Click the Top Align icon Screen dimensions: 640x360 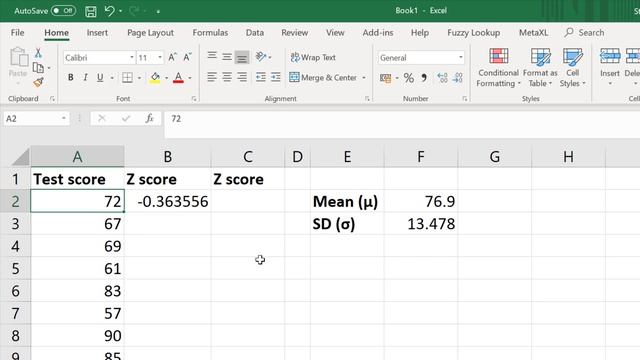(212, 56)
